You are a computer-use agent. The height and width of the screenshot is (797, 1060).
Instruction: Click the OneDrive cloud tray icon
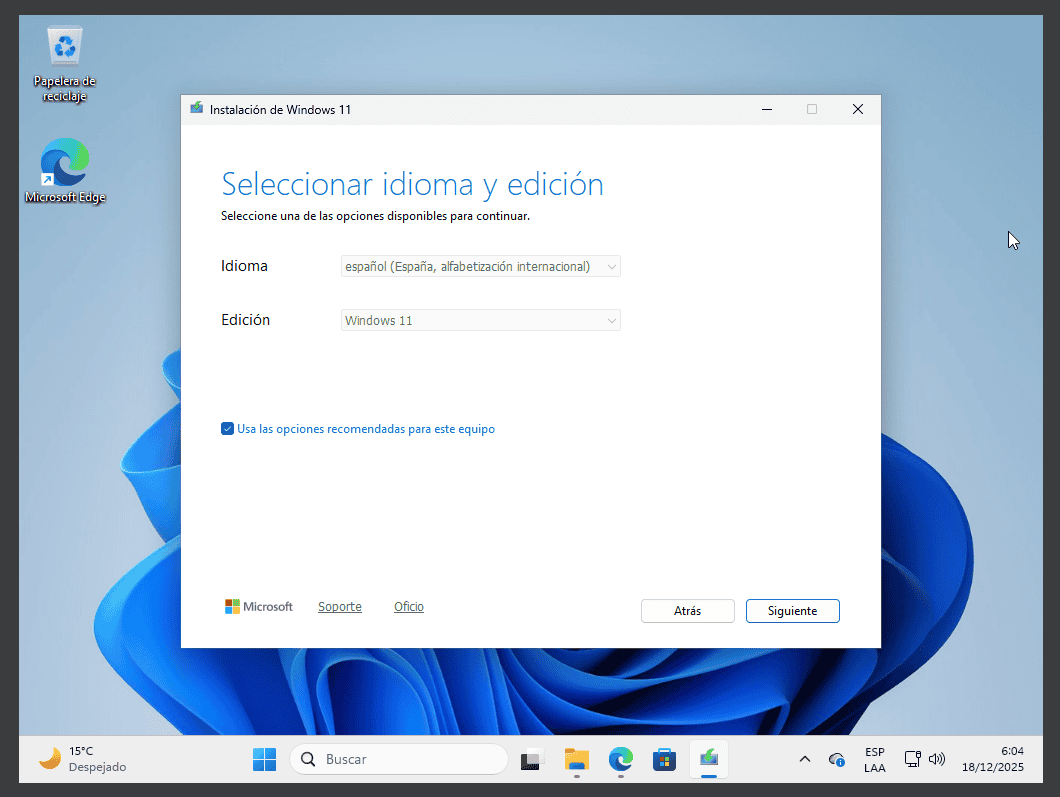[837, 759]
